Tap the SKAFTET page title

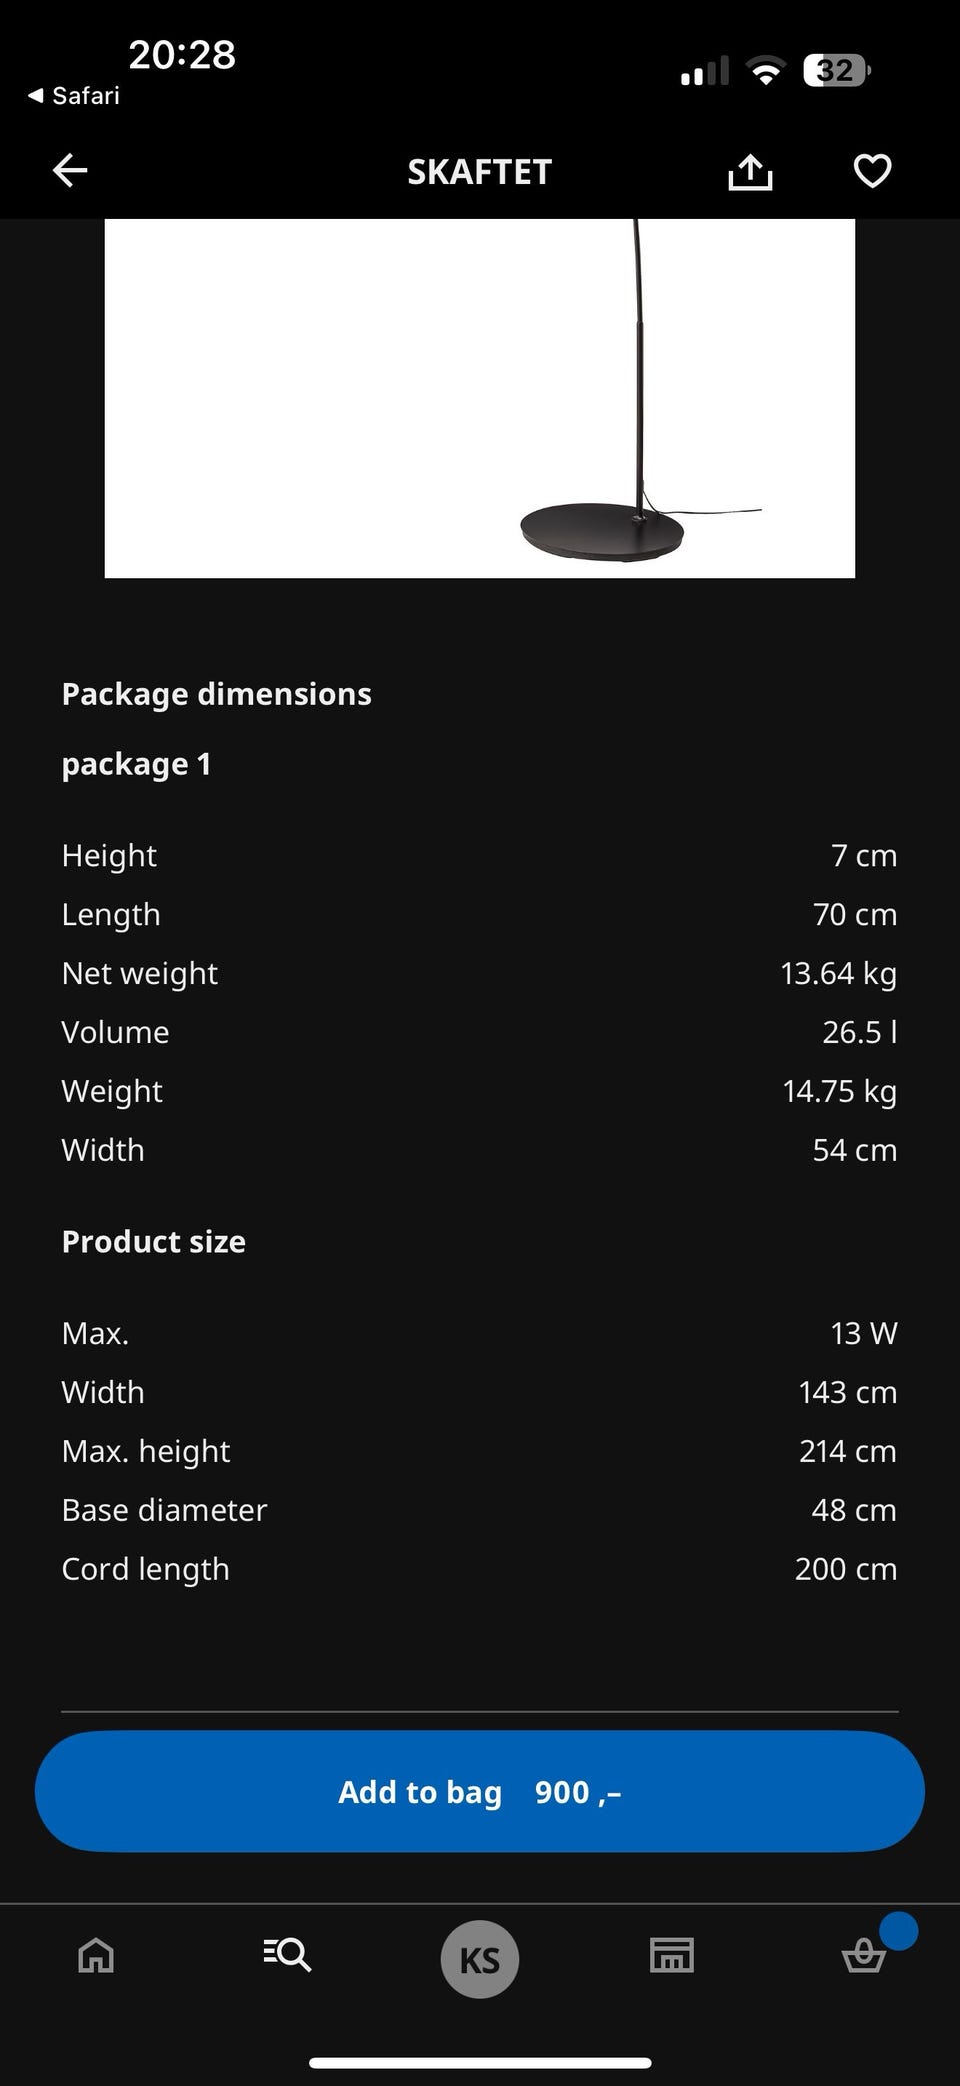pyautogui.click(x=479, y=172)
